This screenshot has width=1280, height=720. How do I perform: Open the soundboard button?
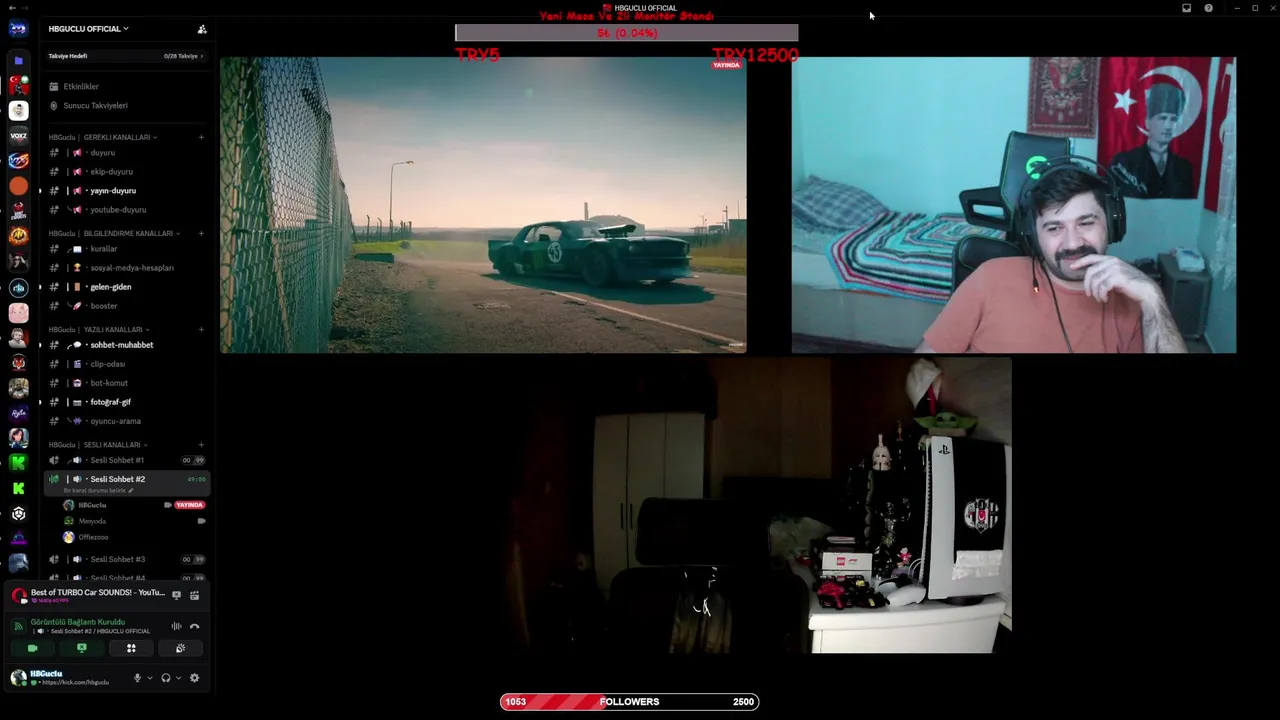(x=180, y=648)
